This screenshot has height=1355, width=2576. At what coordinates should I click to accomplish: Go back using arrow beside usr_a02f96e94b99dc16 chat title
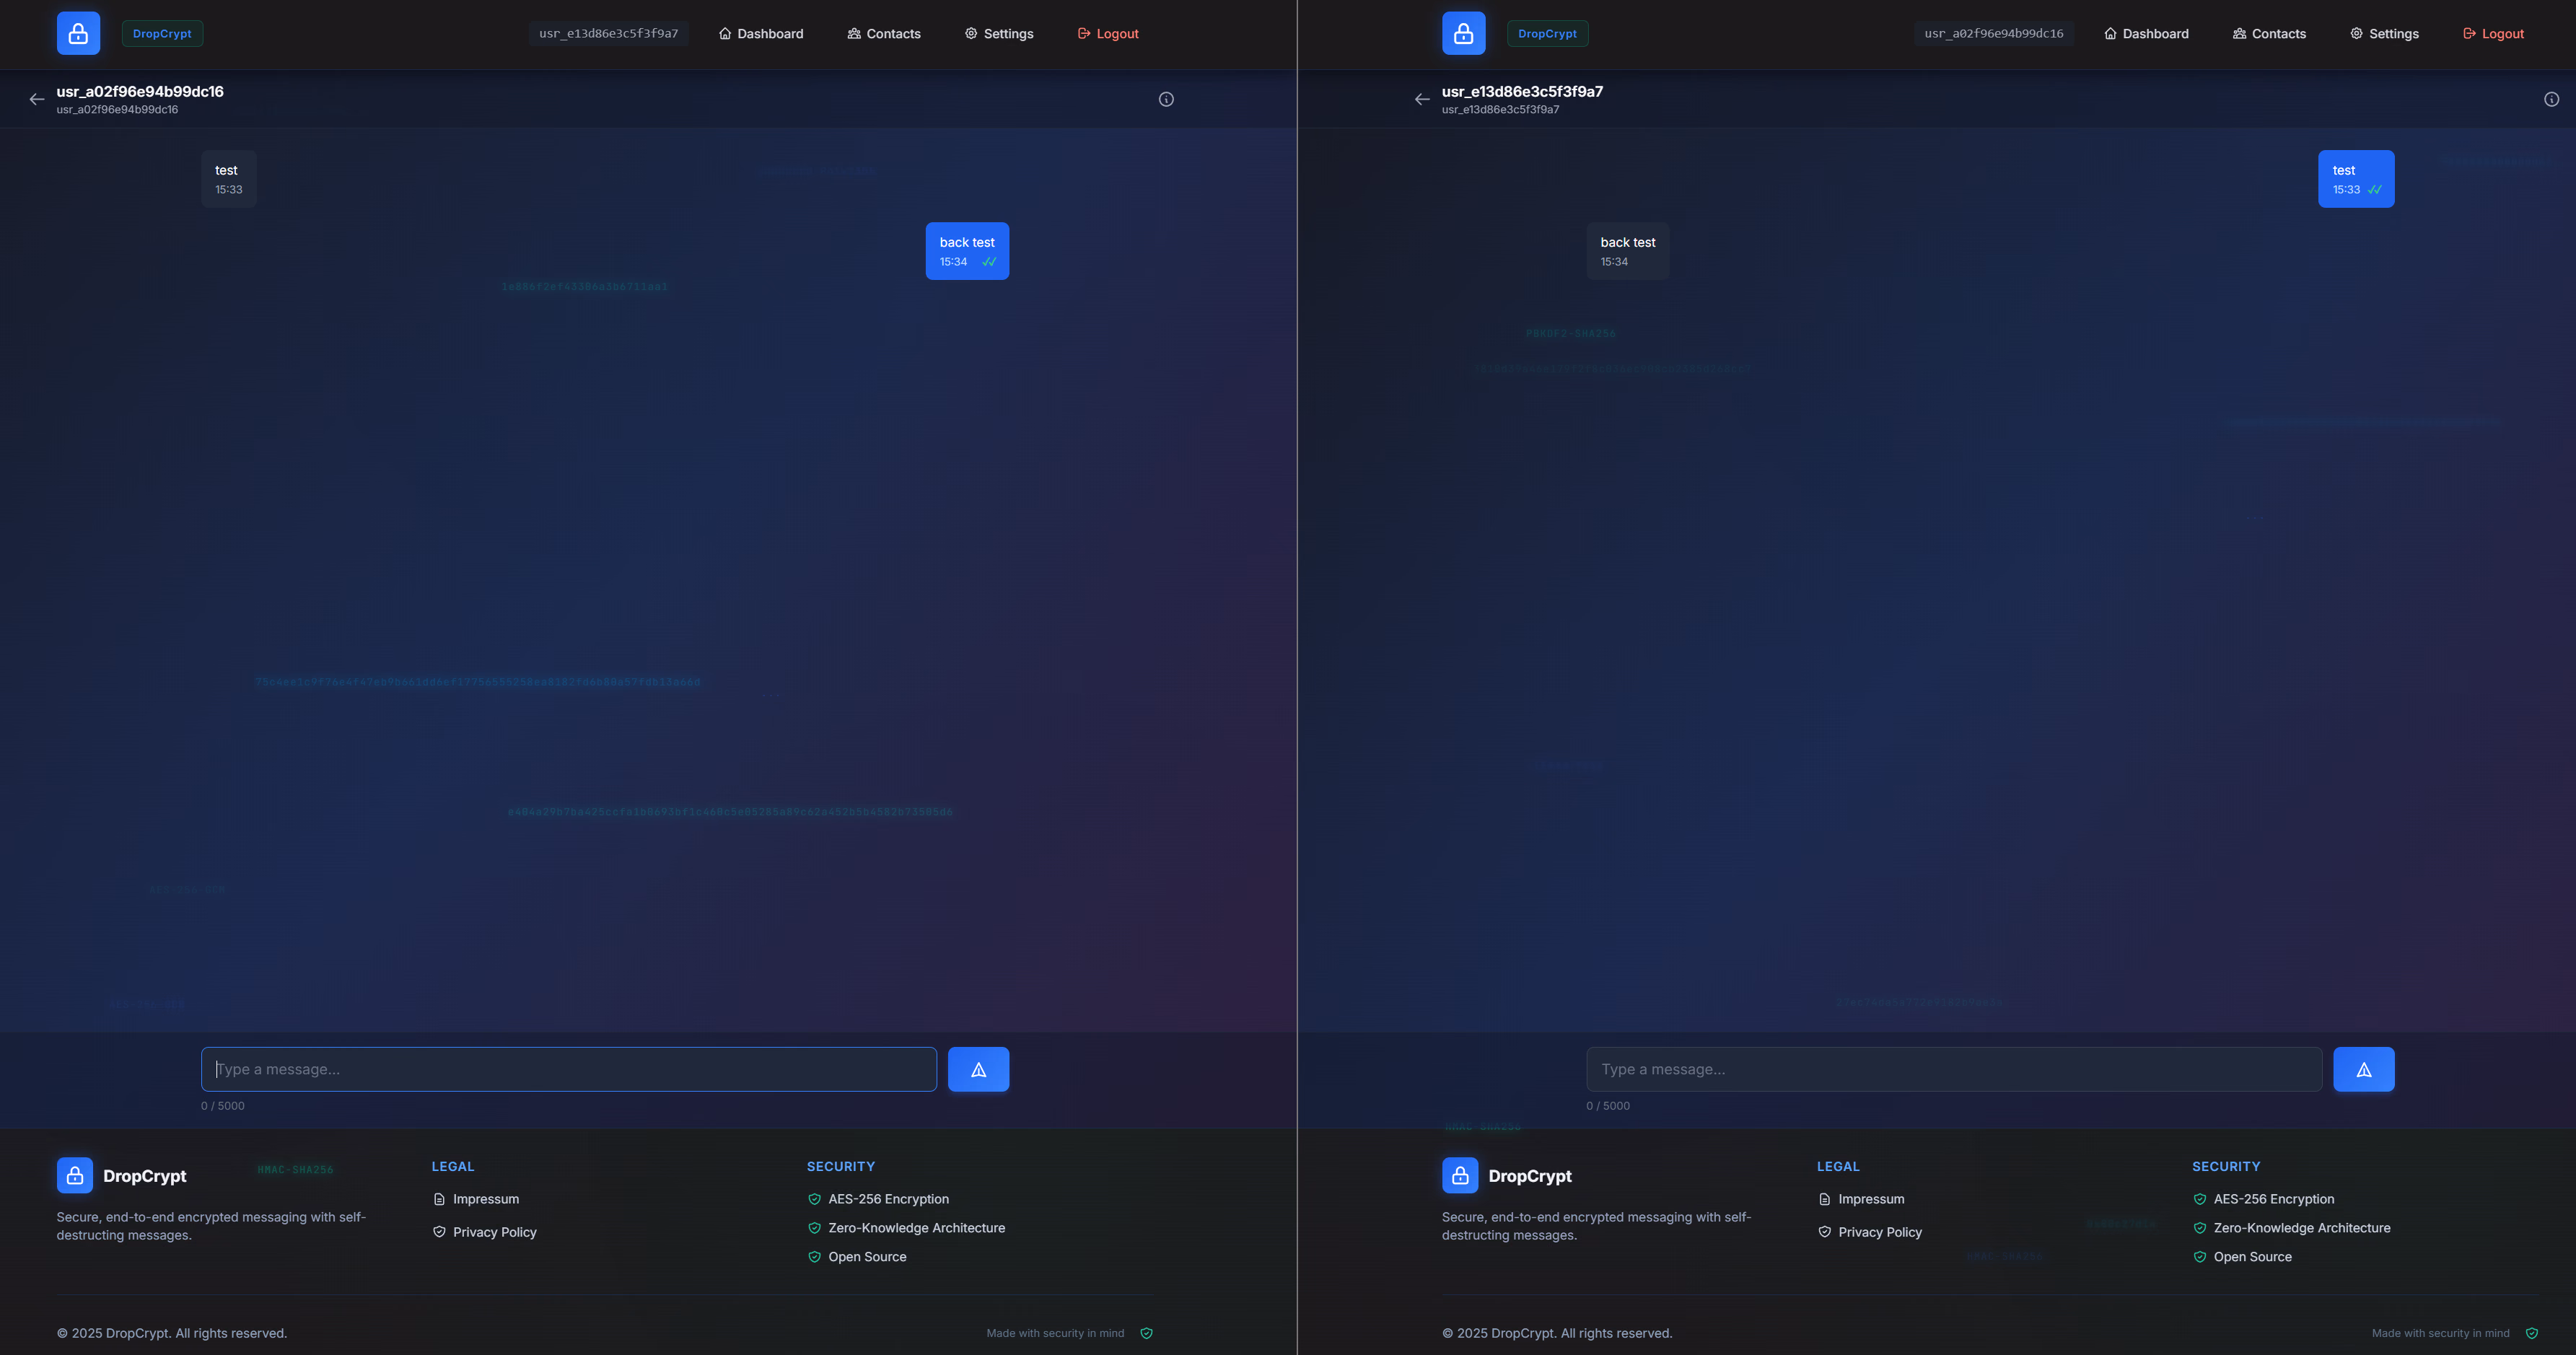point(37,99)
